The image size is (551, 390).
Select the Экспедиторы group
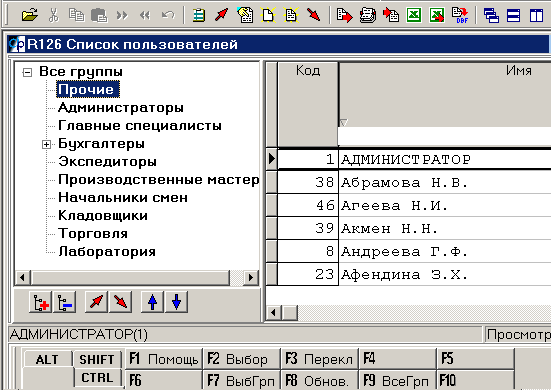[x=107, y=162]
